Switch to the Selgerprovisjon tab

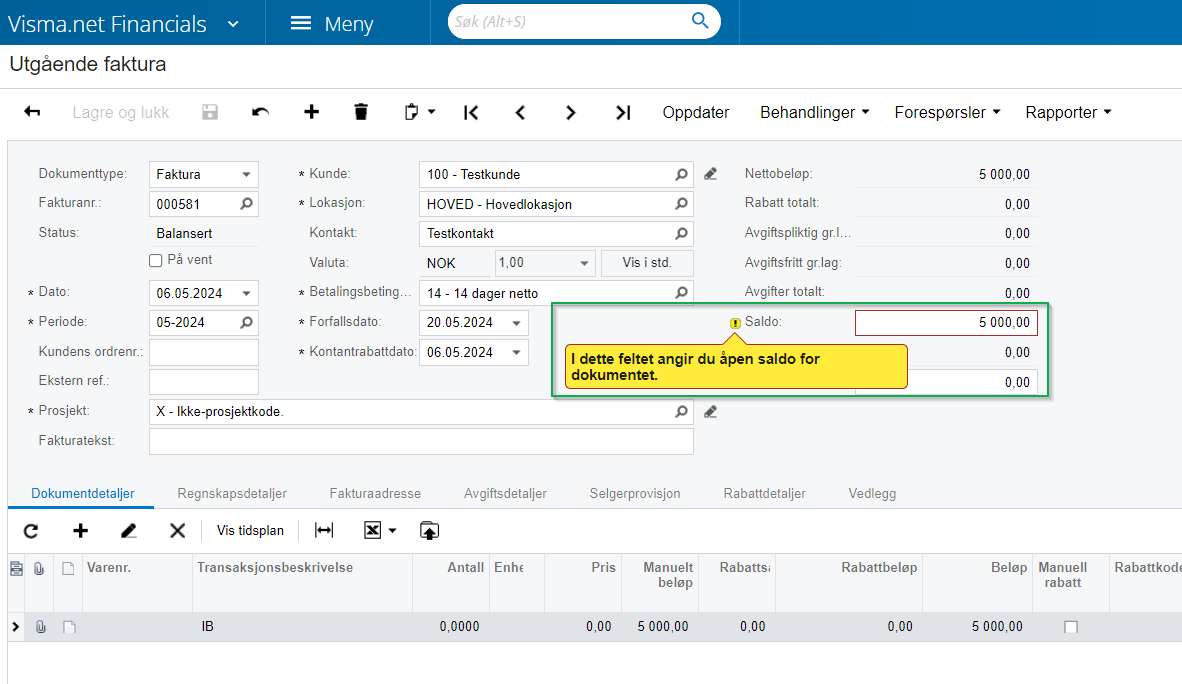tap(635, 493)
